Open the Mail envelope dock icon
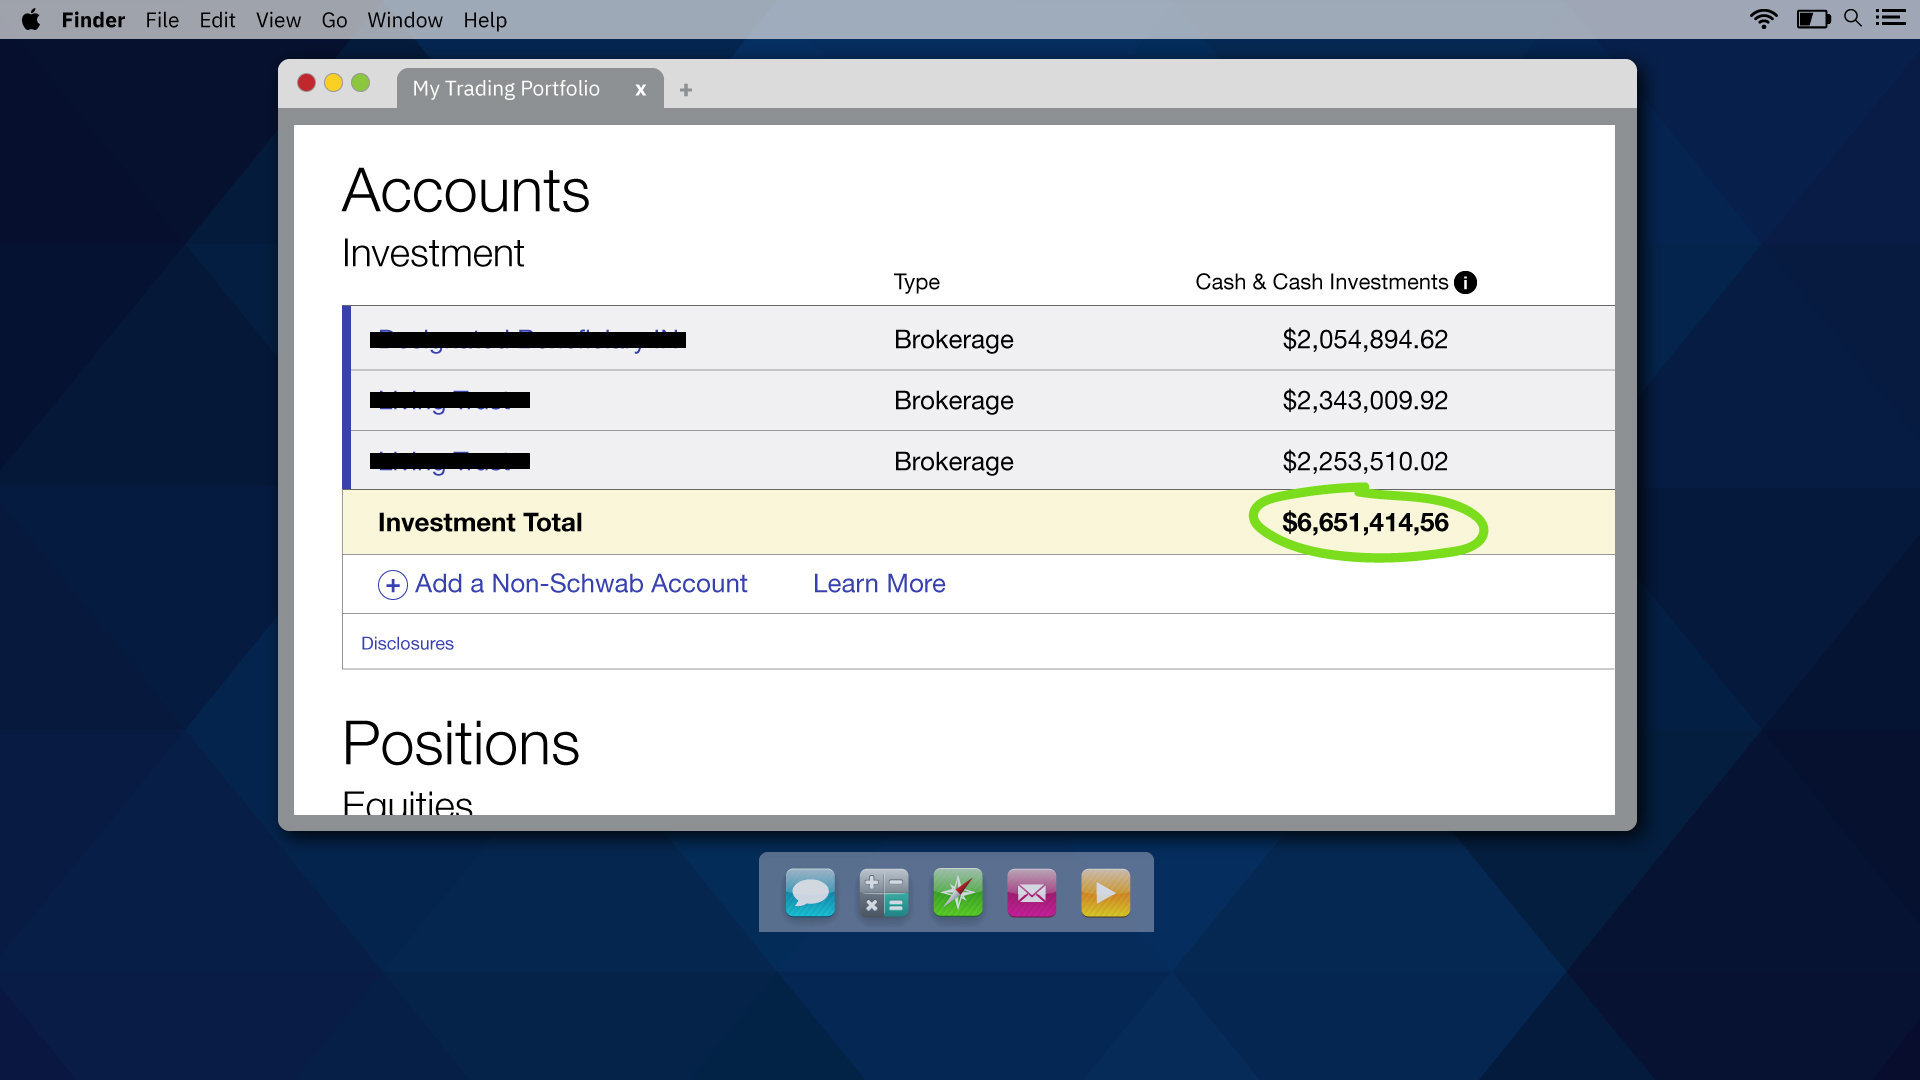Viewport: 1920px width, 1080px height. pyautogui.click(x=1032, y=892)
